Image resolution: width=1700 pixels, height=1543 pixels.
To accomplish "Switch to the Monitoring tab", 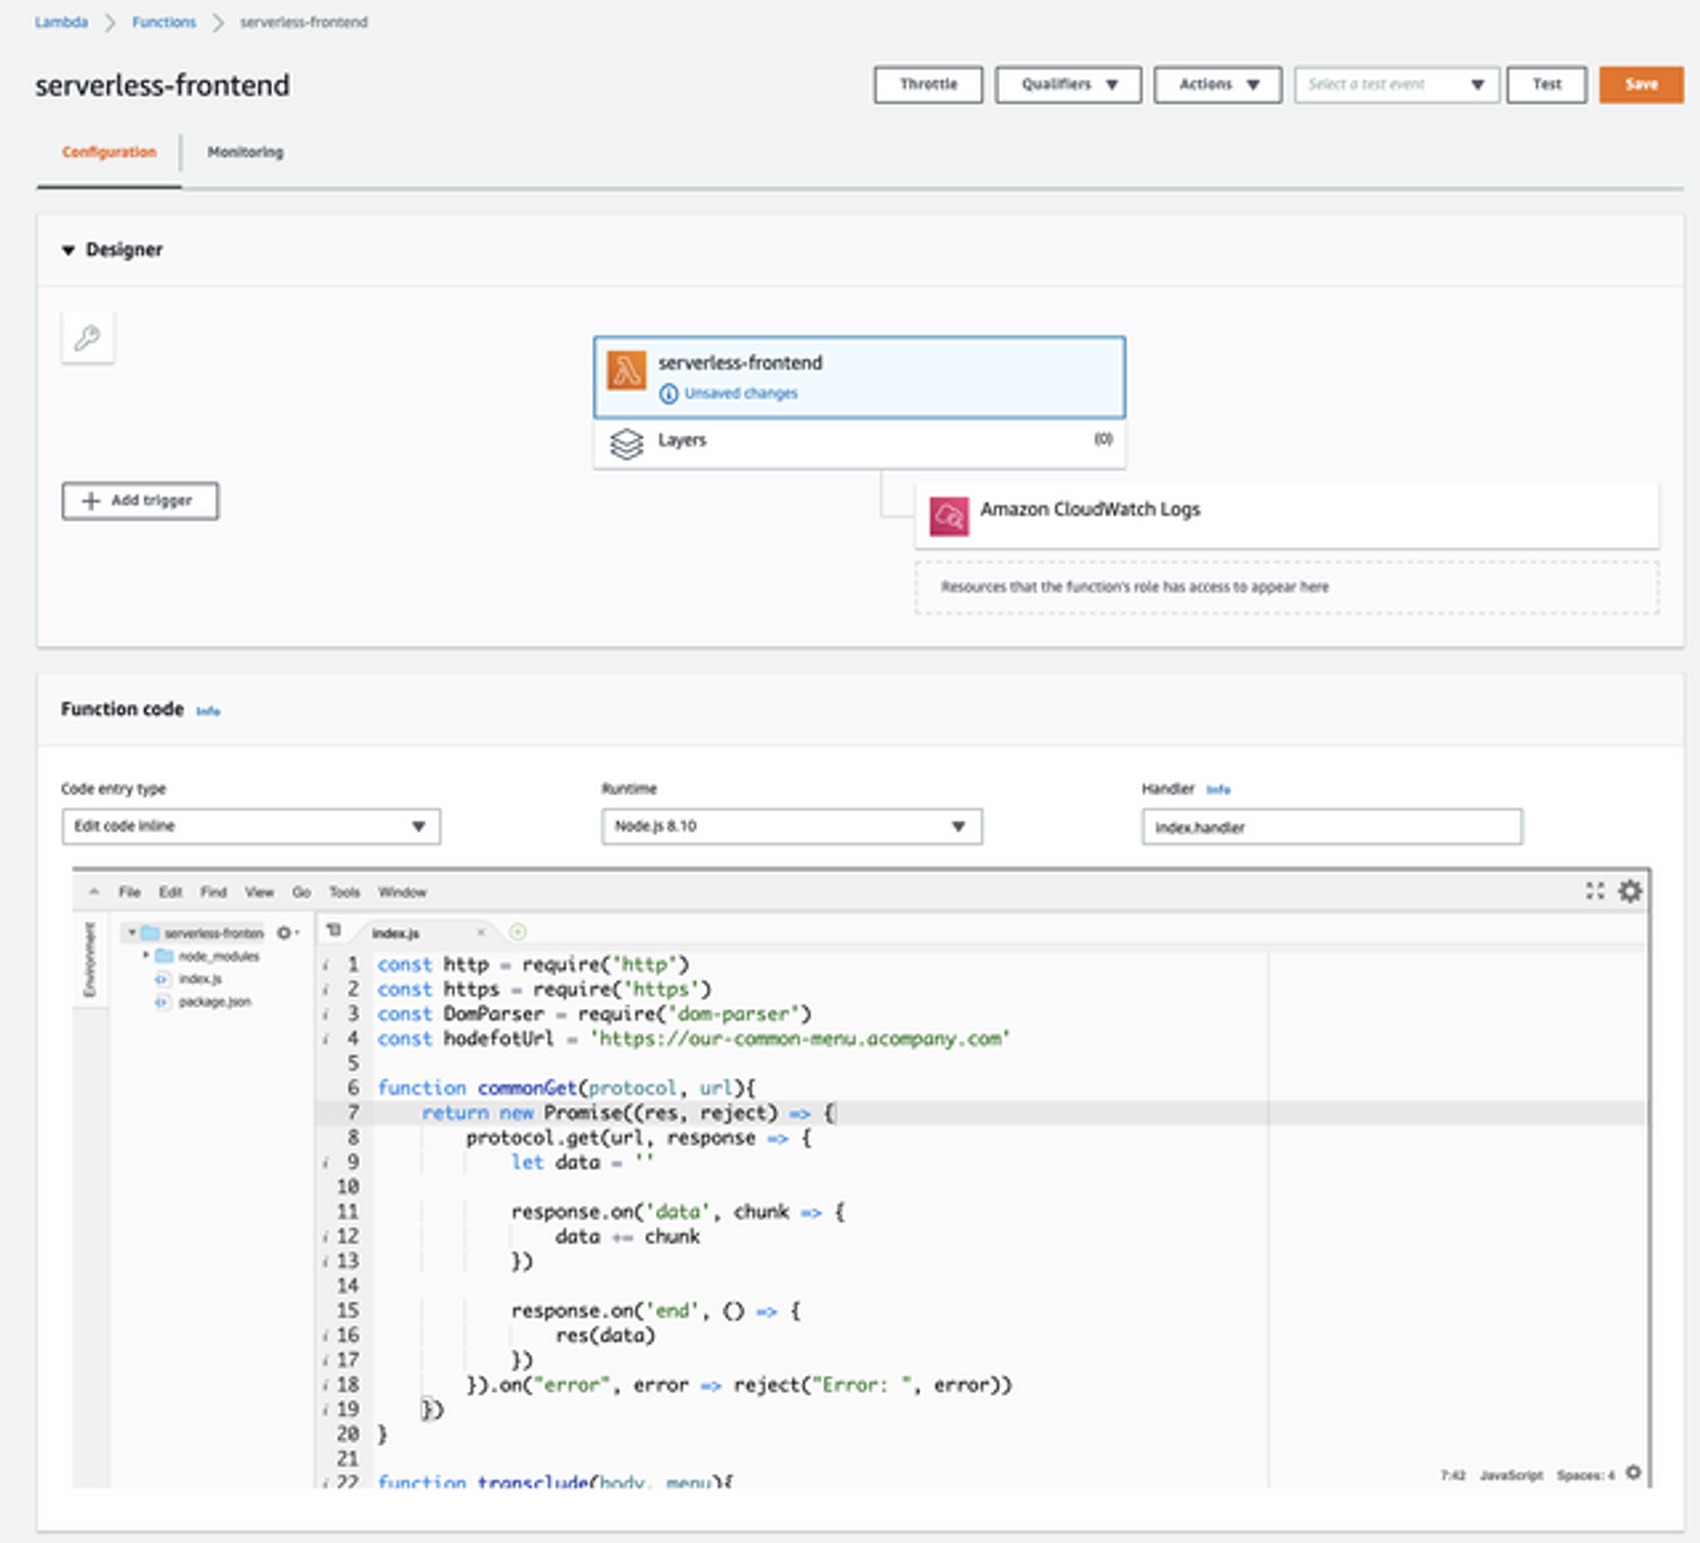I will [x=245, y=152].
